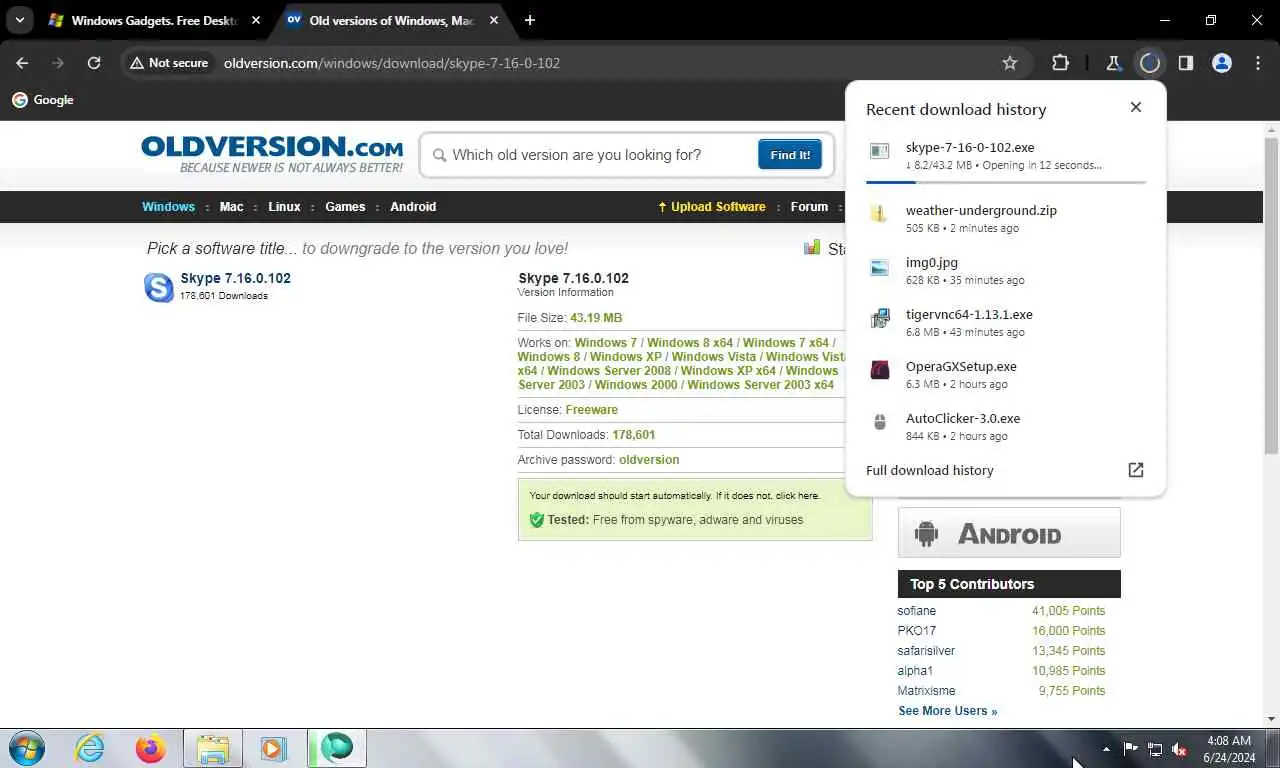The image size is (1280, 768).
Task: Open OperaGXSetup.exe download entry
Action: (1005, 374)
